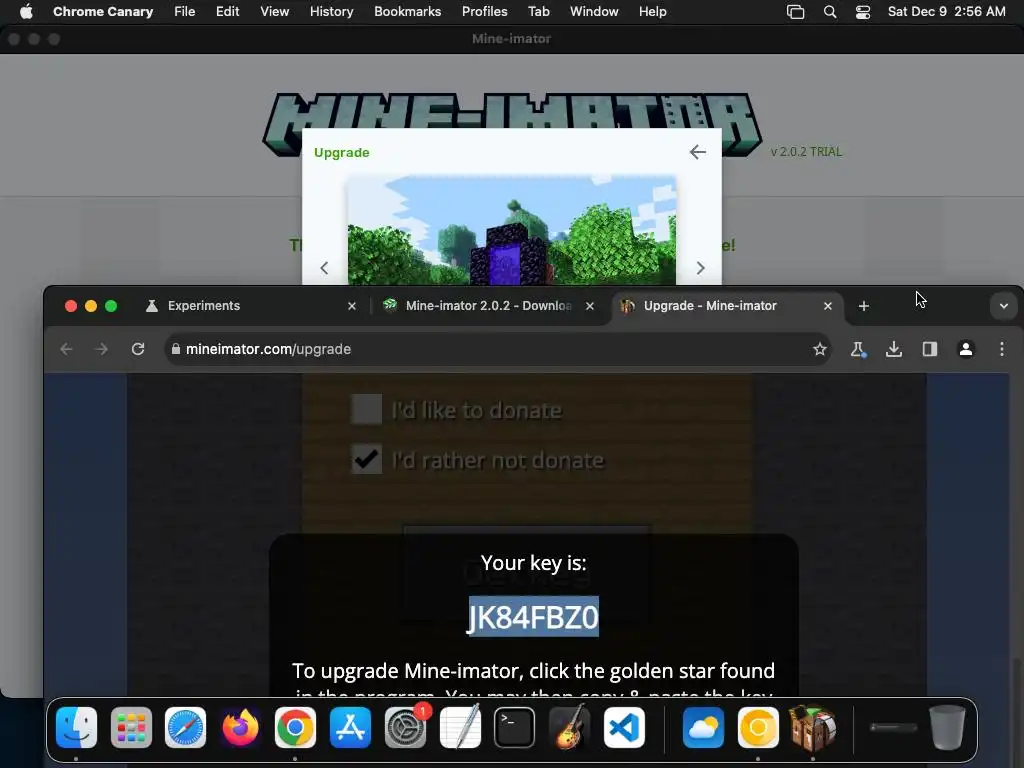
Task: Click the address bar URL mineimator.com/upgrade
Action: (268, 349)
